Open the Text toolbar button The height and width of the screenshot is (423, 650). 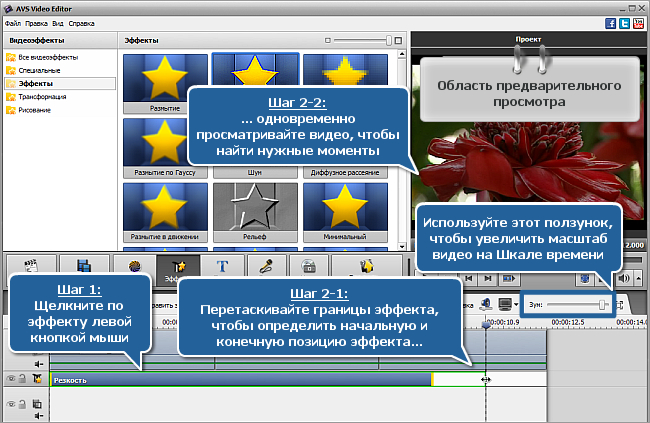[223, 265]
